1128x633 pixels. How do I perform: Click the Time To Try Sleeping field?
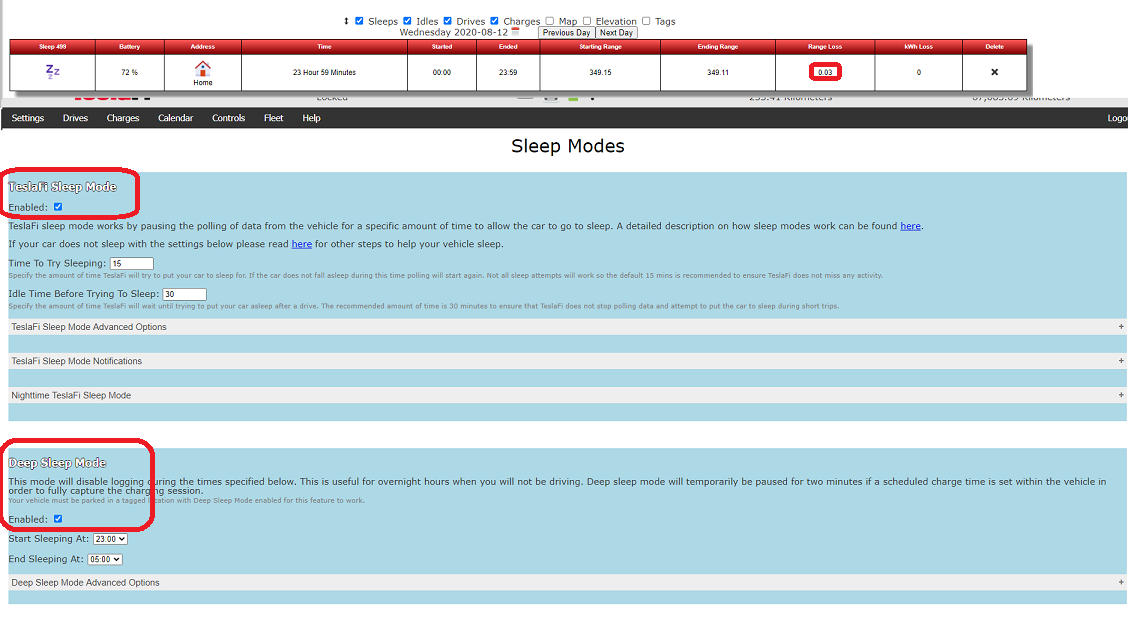pos(132,263)
